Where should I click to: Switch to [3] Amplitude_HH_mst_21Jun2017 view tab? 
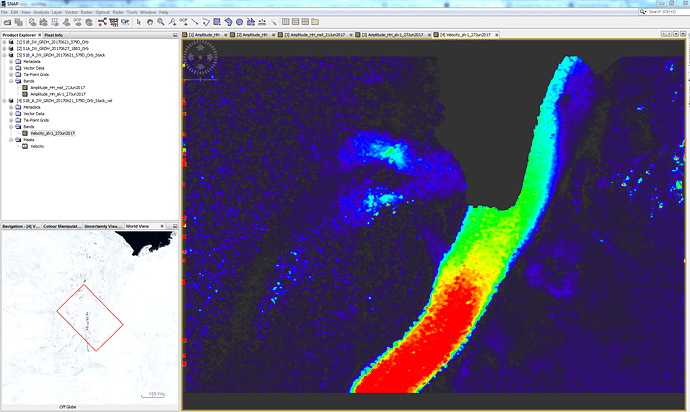[315, 35]
